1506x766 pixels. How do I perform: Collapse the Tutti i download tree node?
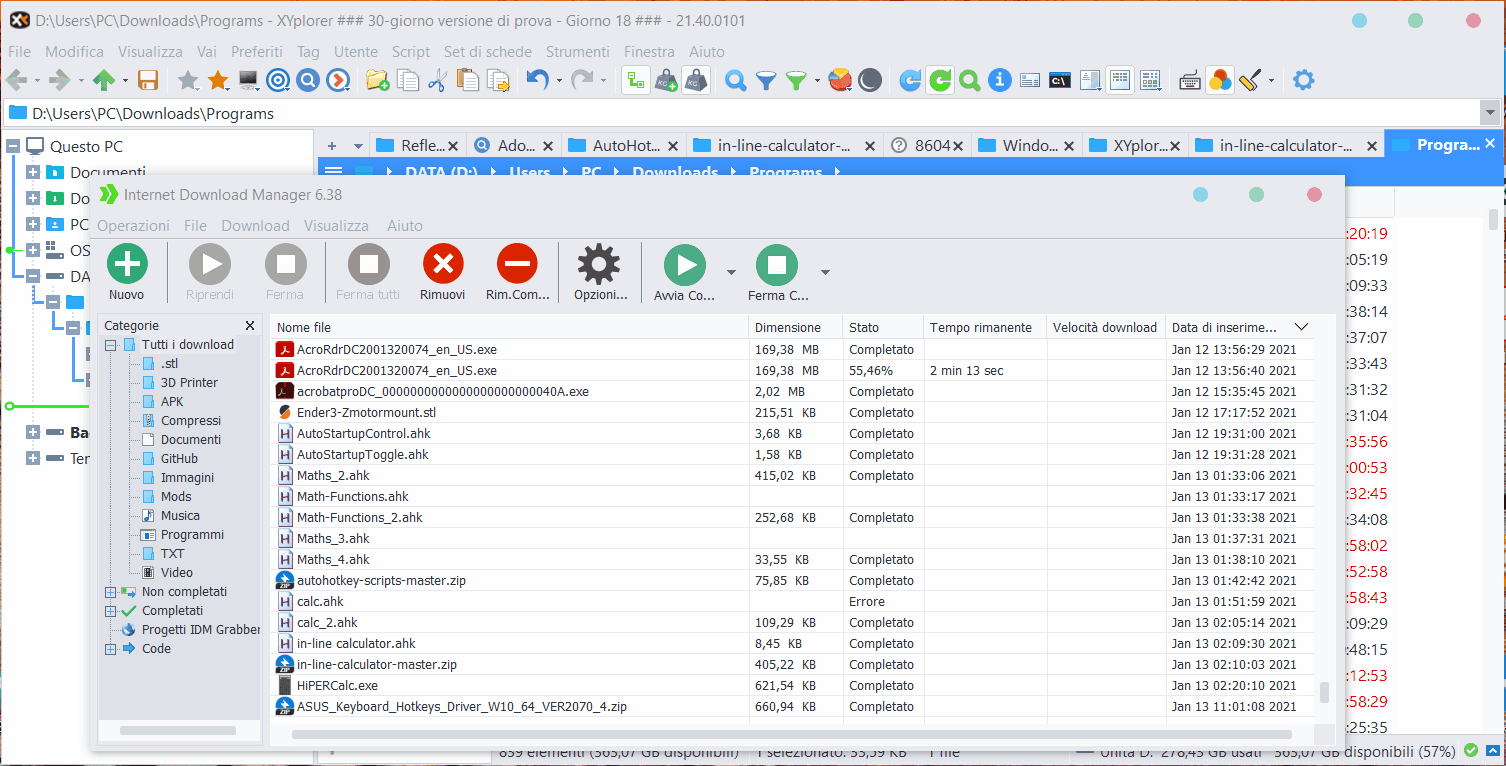(x=111, y=345)
